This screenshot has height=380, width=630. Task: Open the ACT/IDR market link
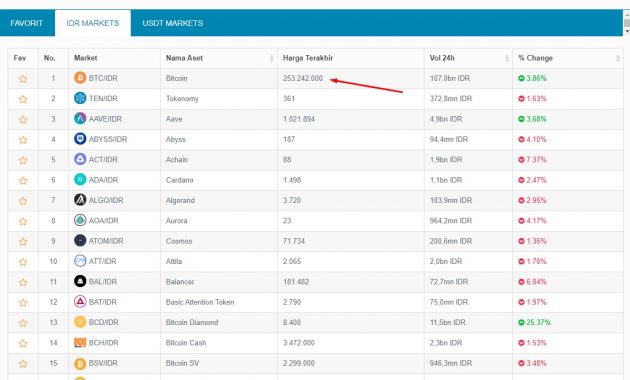[x=103, y=159]
